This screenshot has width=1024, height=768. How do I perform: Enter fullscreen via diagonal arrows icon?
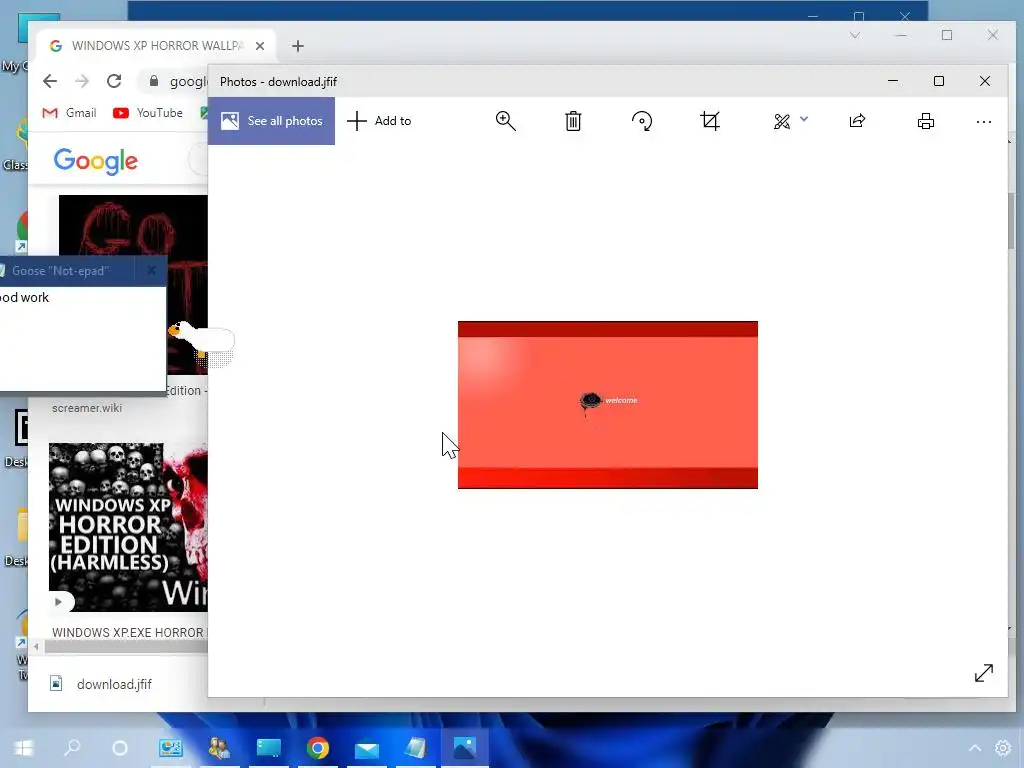click(x=984, y=673)
